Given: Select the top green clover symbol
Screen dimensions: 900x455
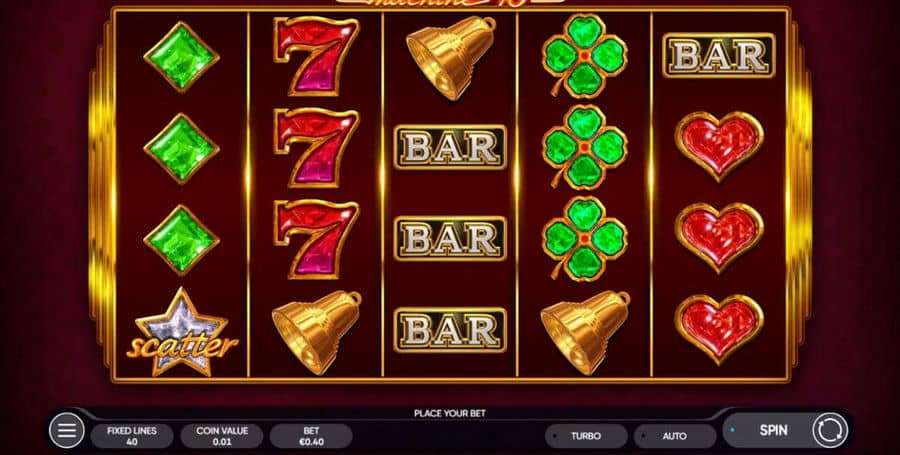Looking at the screenshot, I should [x=584, y=56].
